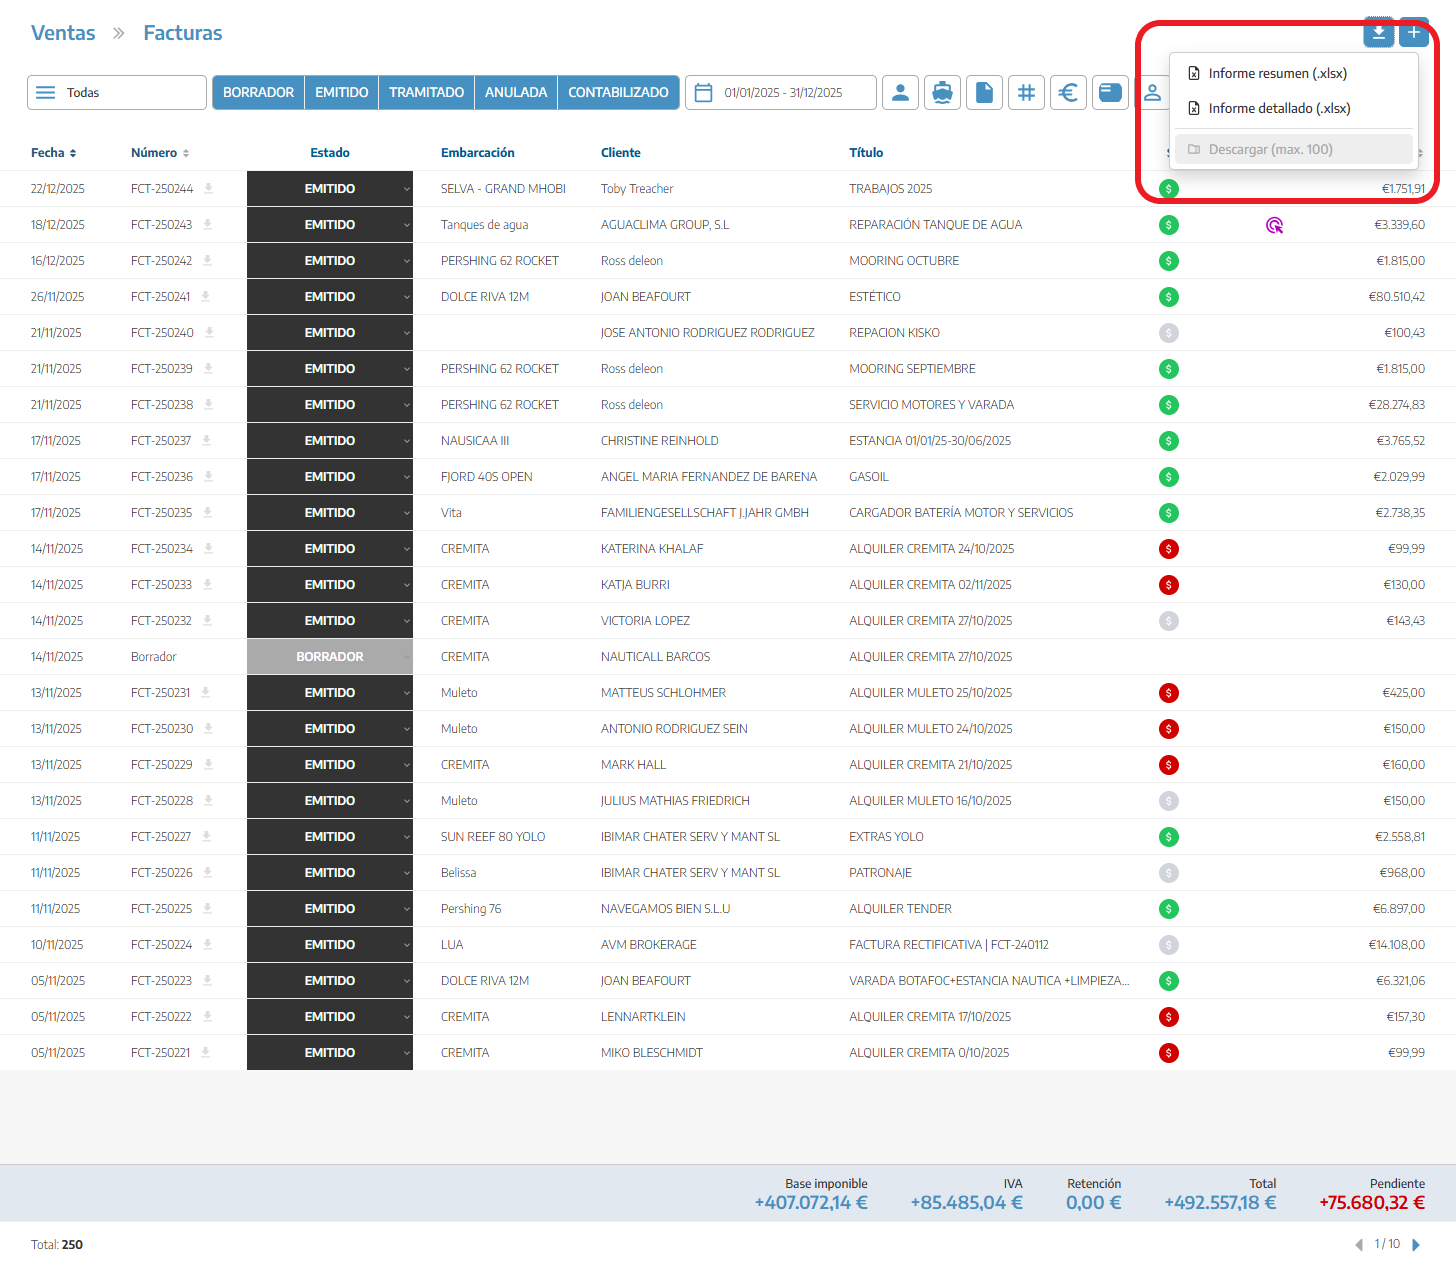This screenshot has height=1273, width=1456.
Task: Click the download icon beside FCT-250231
Action: (x=205, y=692)
